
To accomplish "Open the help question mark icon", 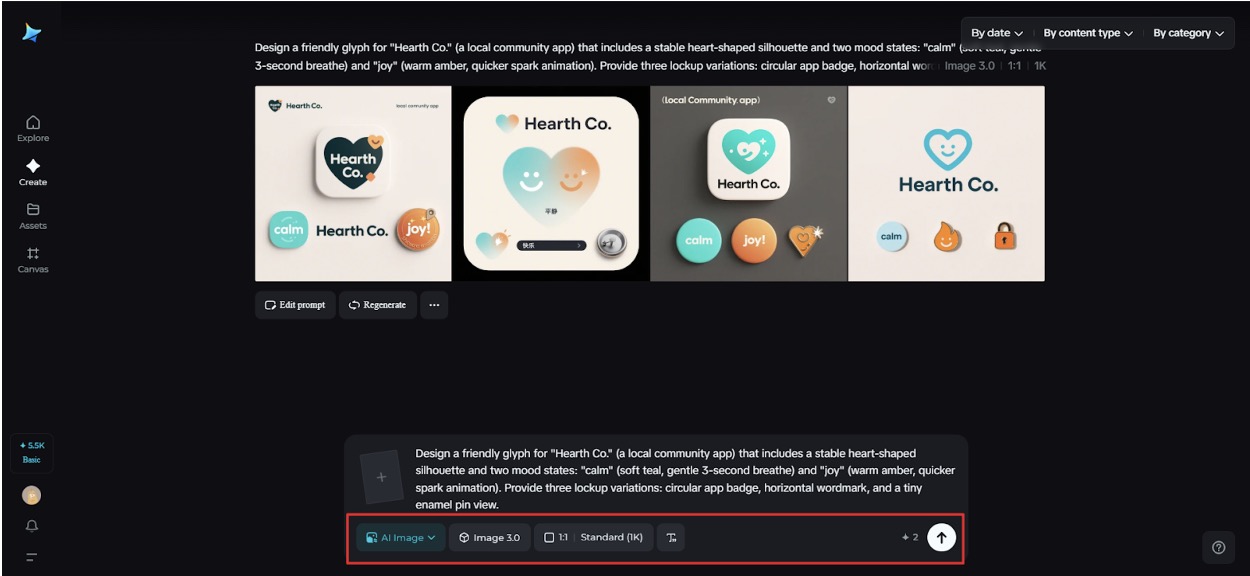I will [1218, 547].
